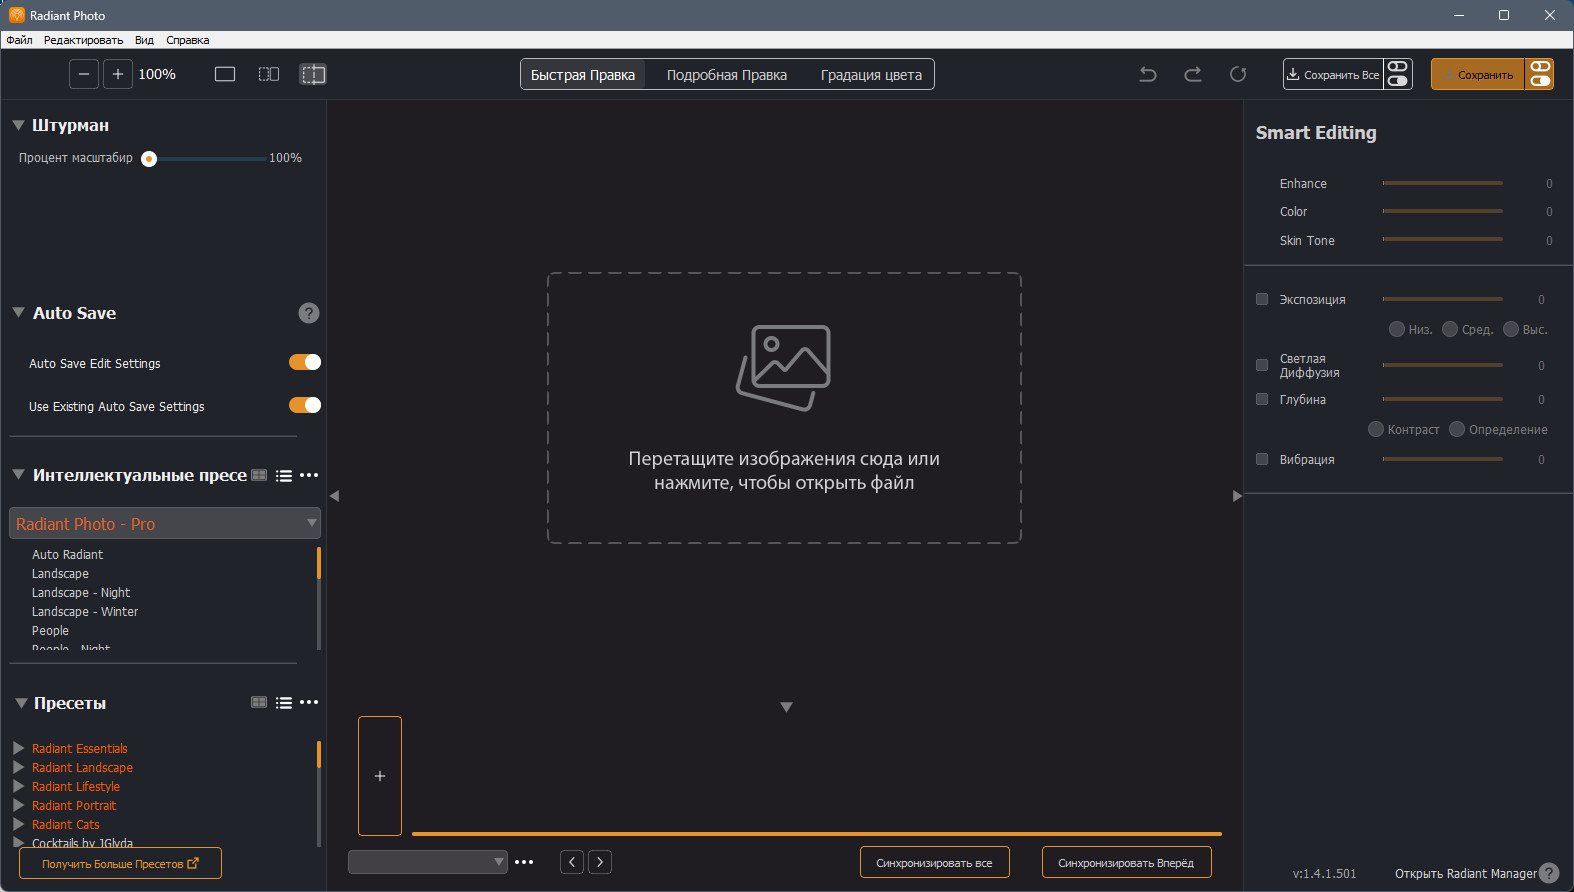Collapse the Пресеты section

pos(21,703)
